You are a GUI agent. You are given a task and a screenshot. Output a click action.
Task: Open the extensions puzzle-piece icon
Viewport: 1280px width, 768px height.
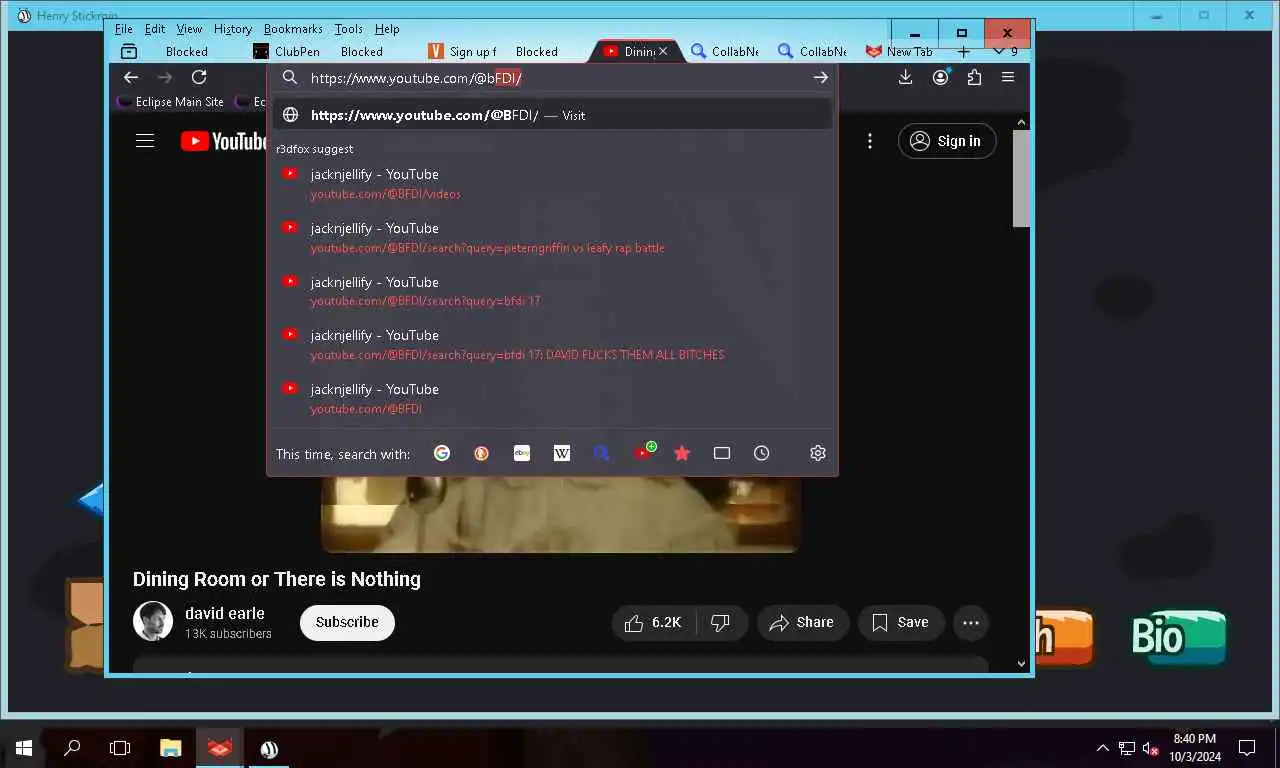coord(974,77)
